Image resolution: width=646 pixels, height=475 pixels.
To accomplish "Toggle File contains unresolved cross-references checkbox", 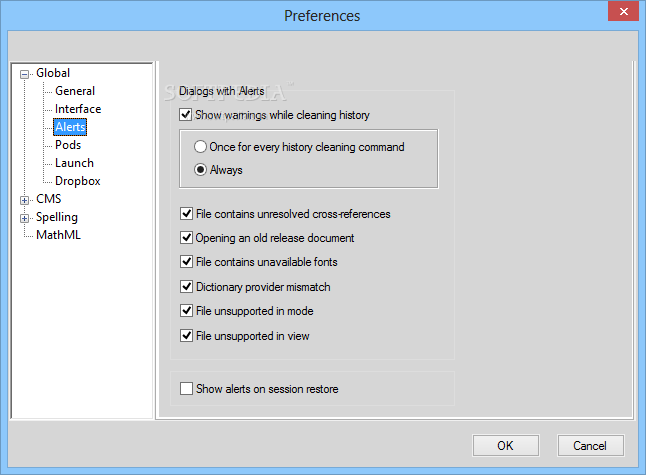I will [x=186, y=213].
